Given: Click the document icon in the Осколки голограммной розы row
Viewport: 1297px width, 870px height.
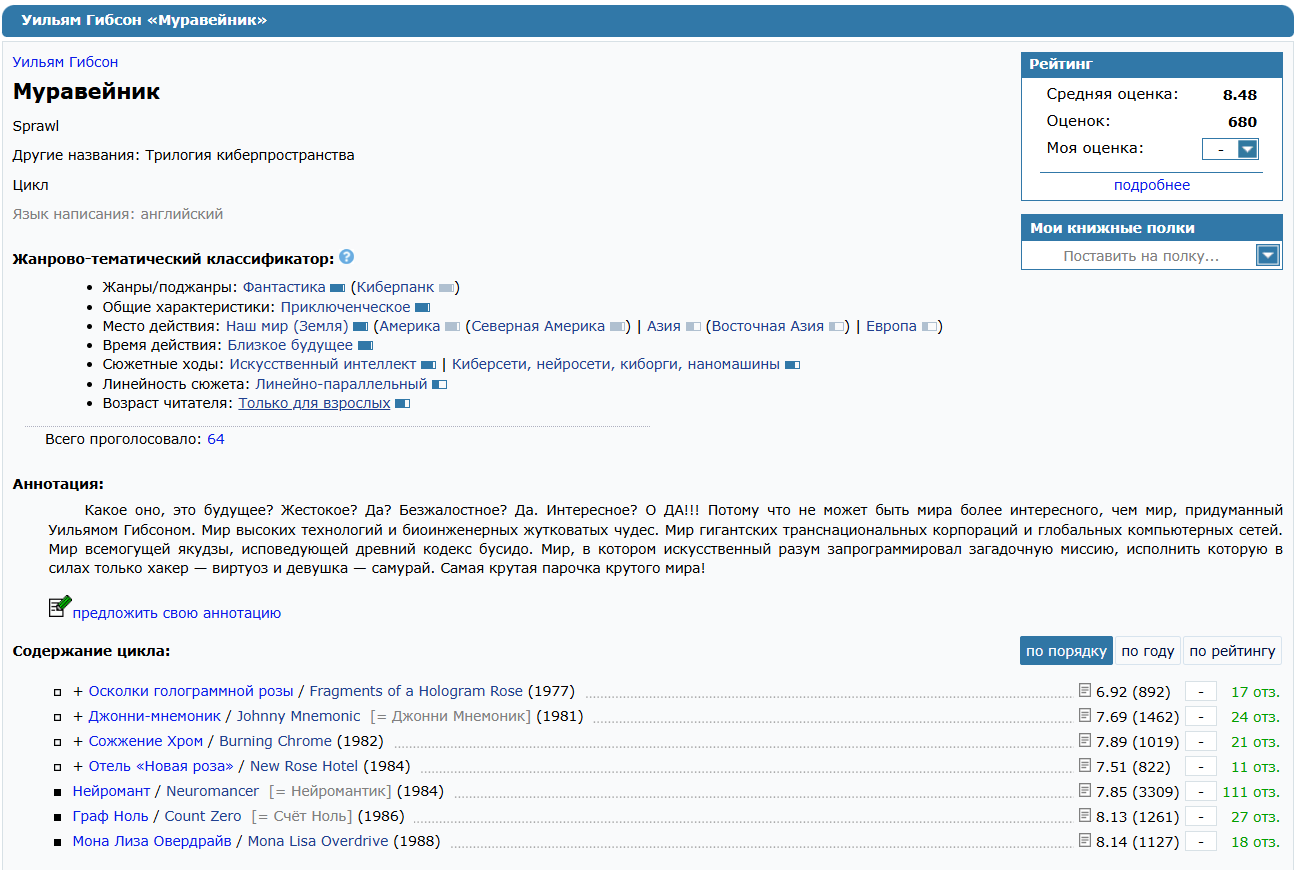Looking at the screenshot, I should click(1085, 690).
